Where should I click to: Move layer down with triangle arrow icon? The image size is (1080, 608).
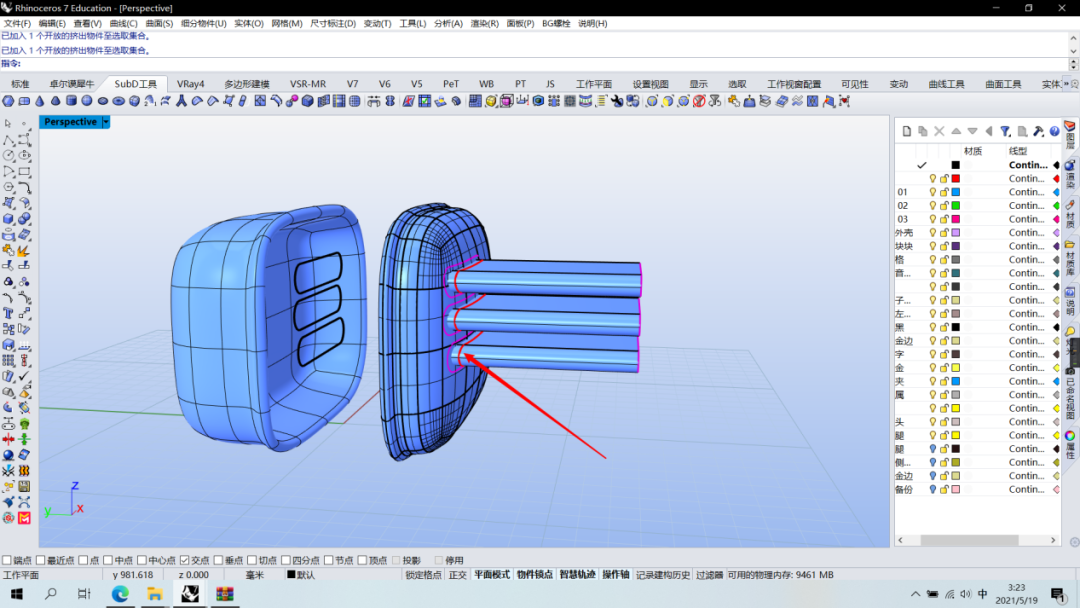coord(973,132)
